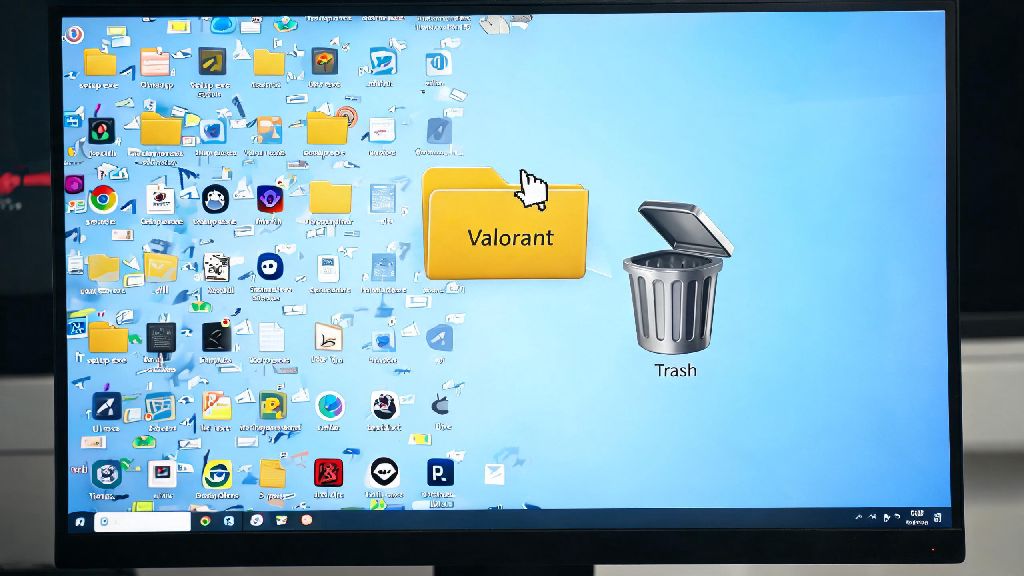Click the system tray clock

(x=917, y=517)
